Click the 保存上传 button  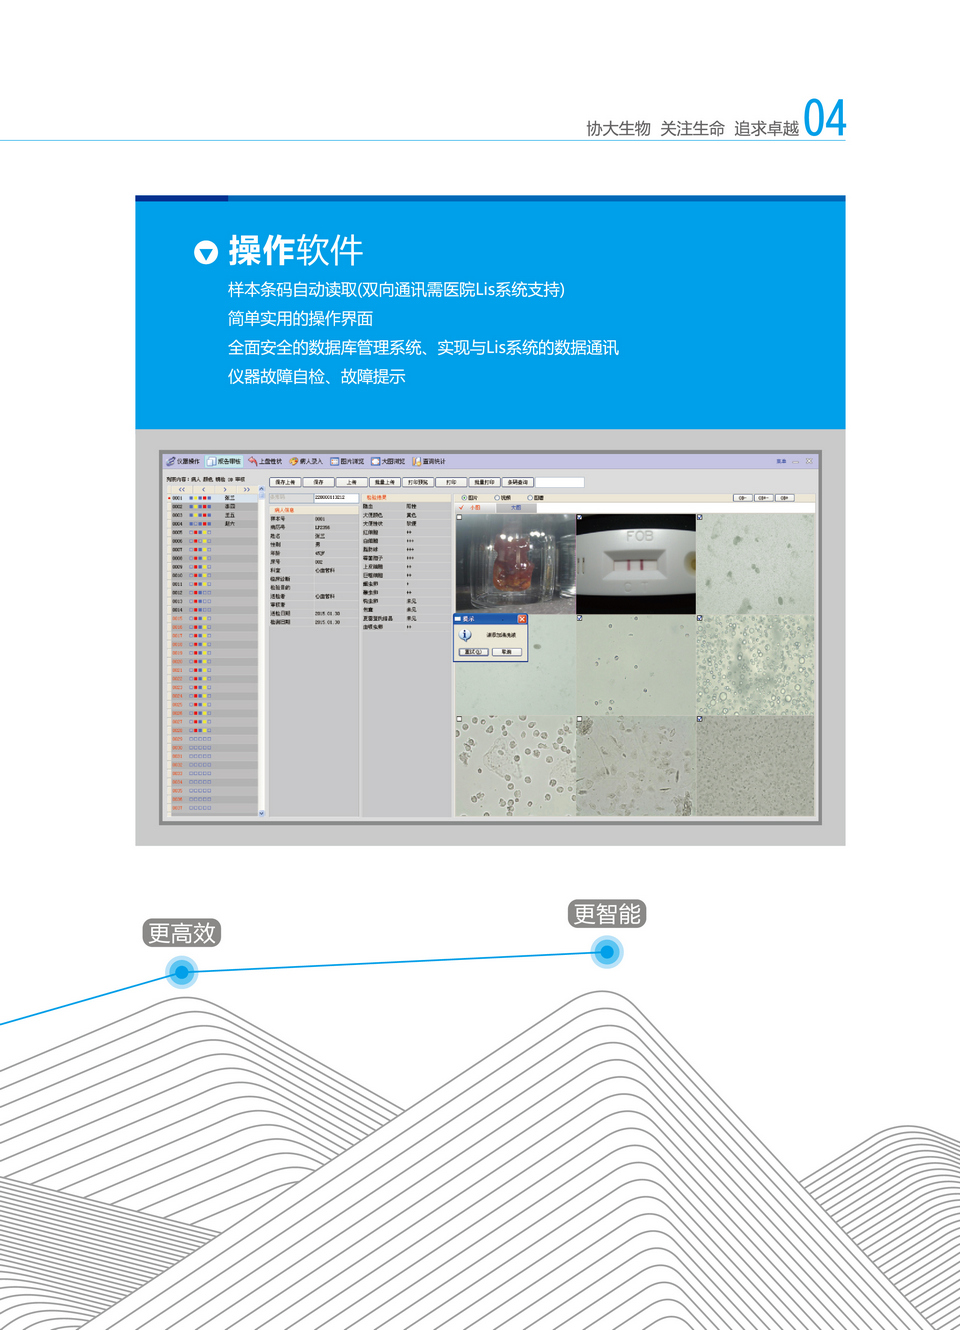point(285,482)
